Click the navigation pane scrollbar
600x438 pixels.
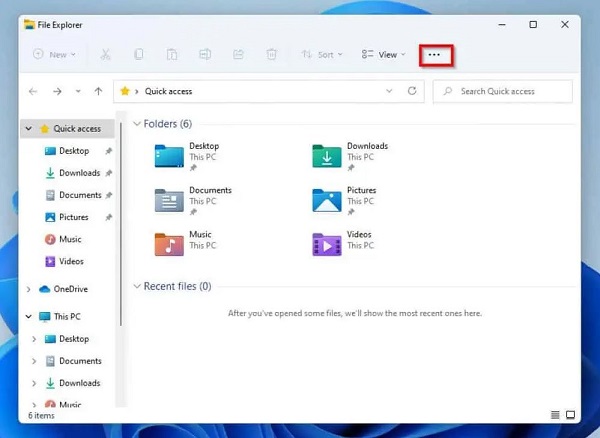tap(121, 225)
